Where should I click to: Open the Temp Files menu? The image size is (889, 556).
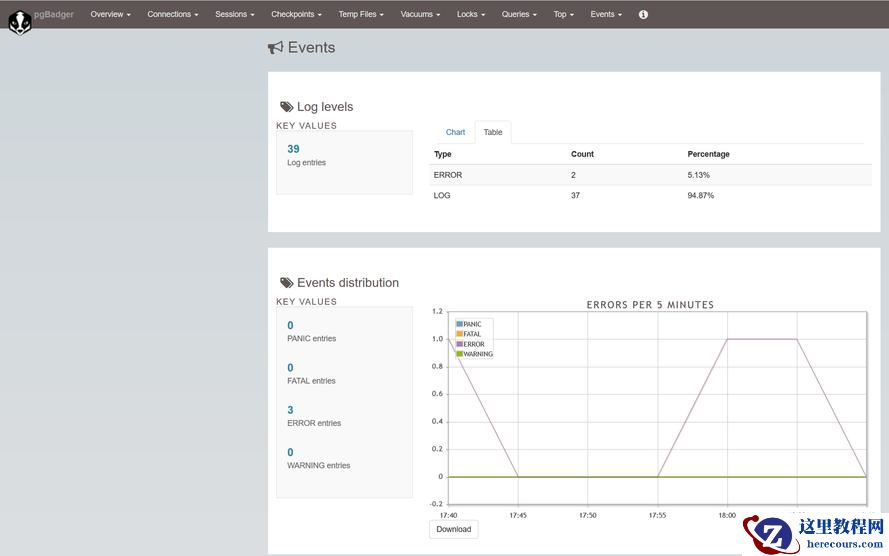361,15
